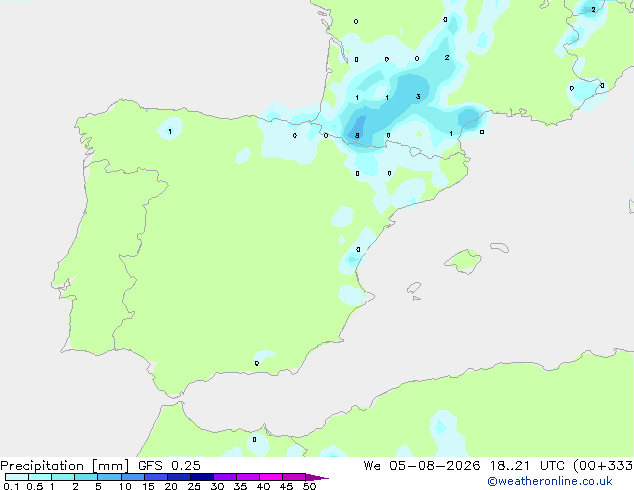Click the legend swatch between 30 and 35
Viewport: 634px width, 490px height.
click(x=225, y=477)
